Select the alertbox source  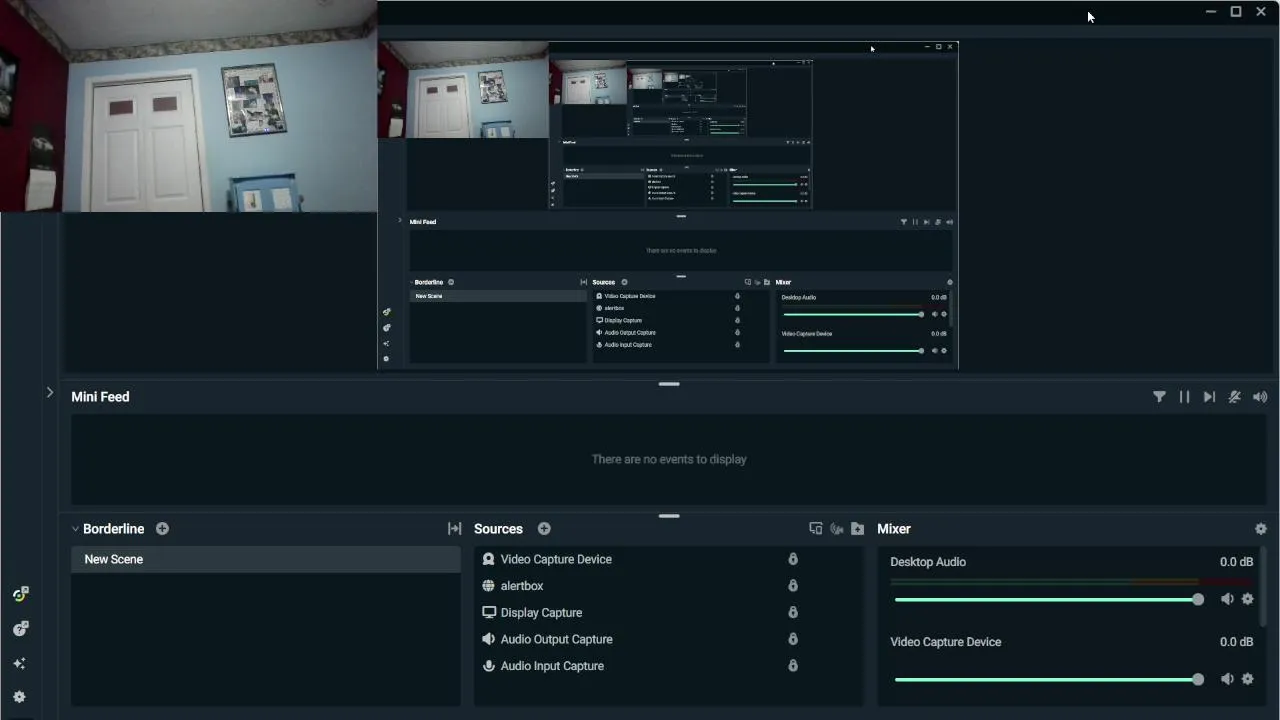668,586
